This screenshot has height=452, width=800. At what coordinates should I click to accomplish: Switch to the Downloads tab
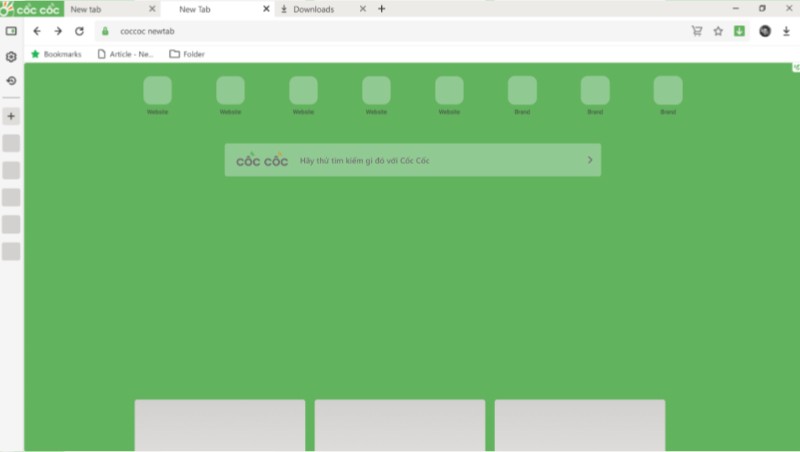point(313,9)
